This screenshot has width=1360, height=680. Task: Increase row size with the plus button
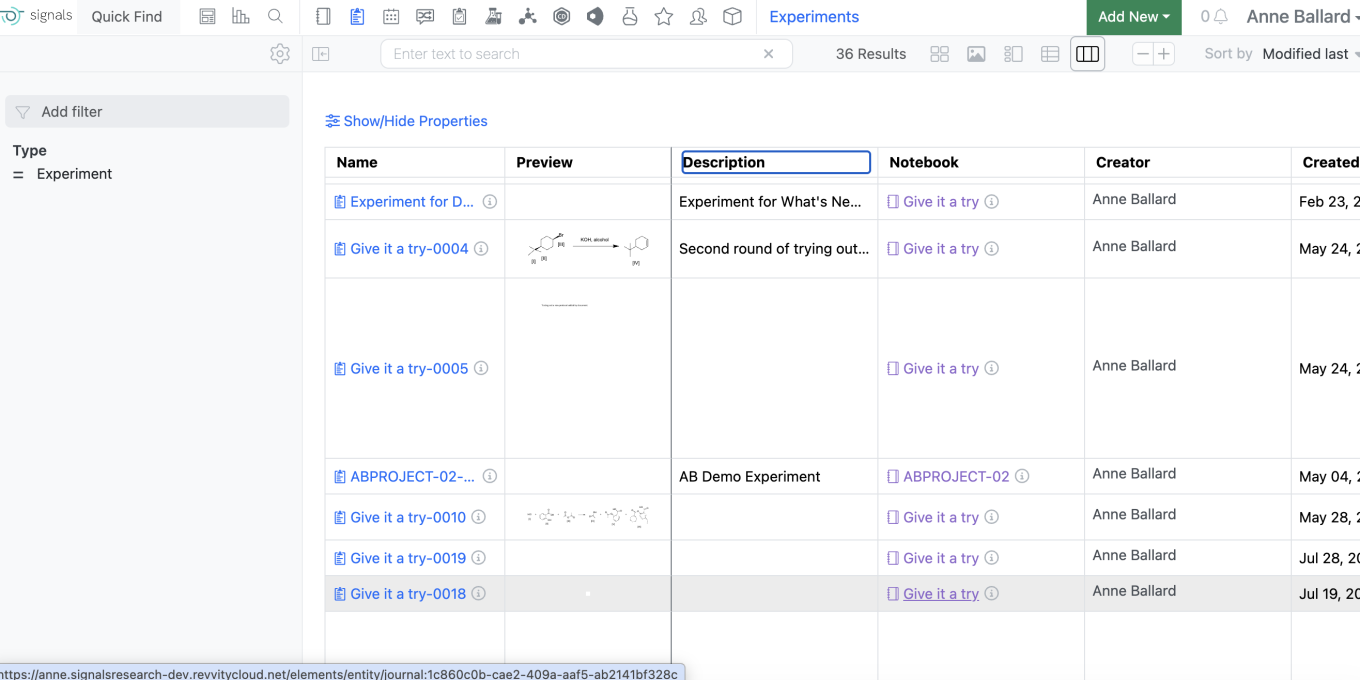point(1164,54)
